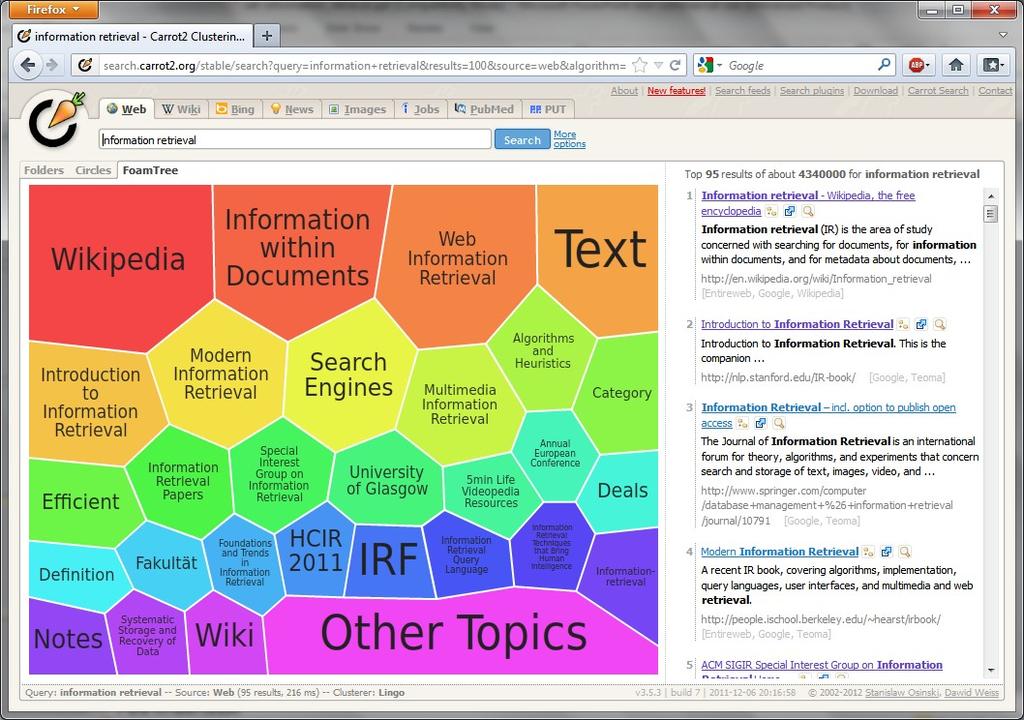Show result 3 open access in clusters icon
Viewport: 1024px width, 720px height.
click(743, 423)
